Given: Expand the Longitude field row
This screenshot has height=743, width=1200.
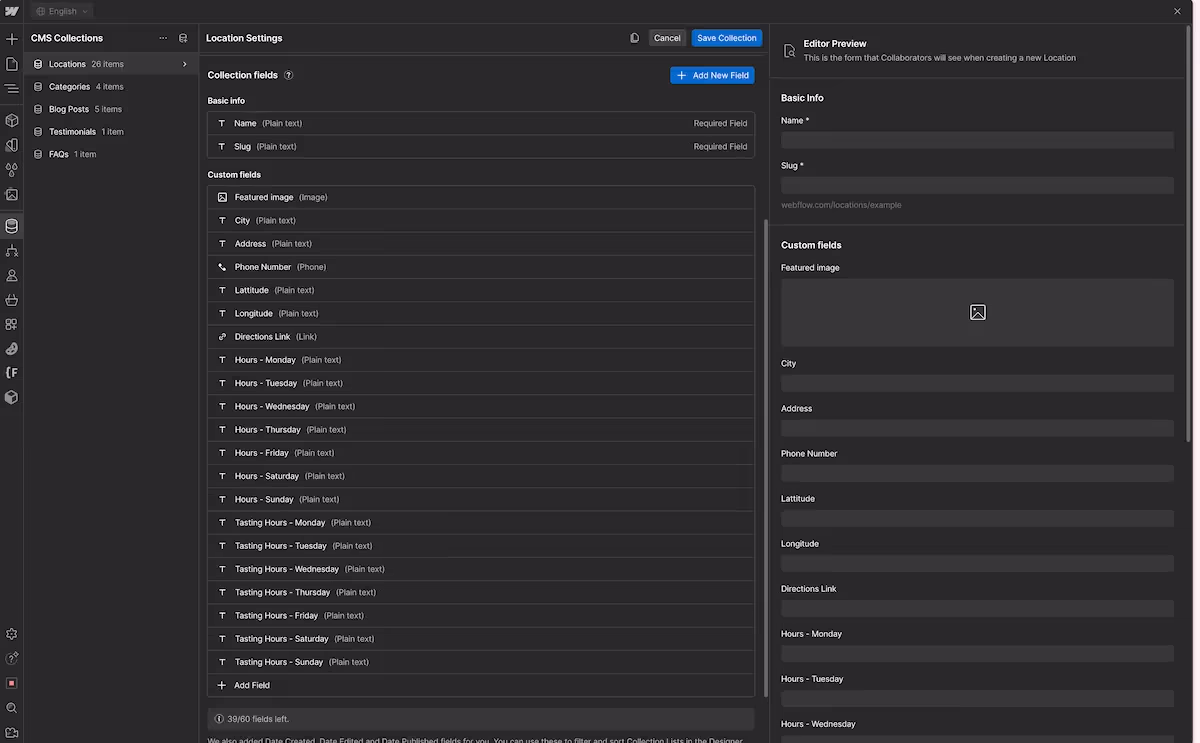Looking at the screenshot, I should pyautogui.click(x=481, y=313).
